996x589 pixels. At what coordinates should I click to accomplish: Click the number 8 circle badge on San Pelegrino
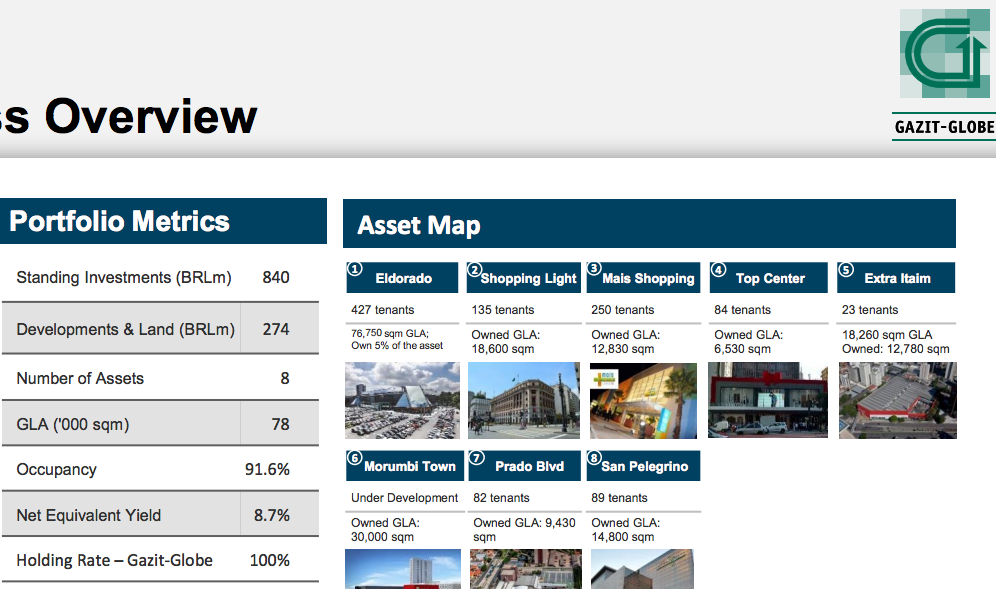[x=594, y=458]
